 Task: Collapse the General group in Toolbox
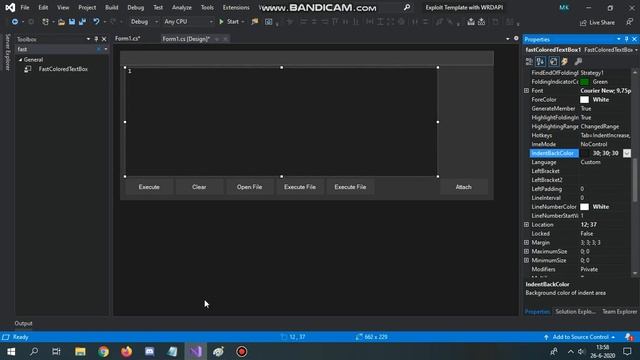(x=20, y=60)
